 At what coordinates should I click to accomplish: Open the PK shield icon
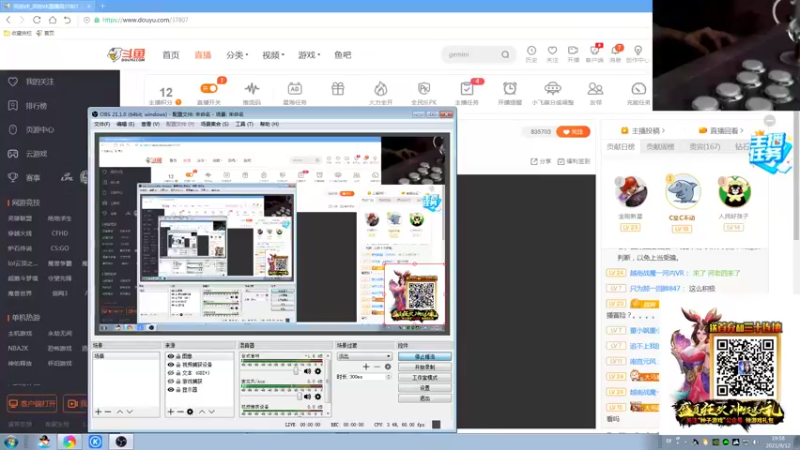(x=423, y=89)
